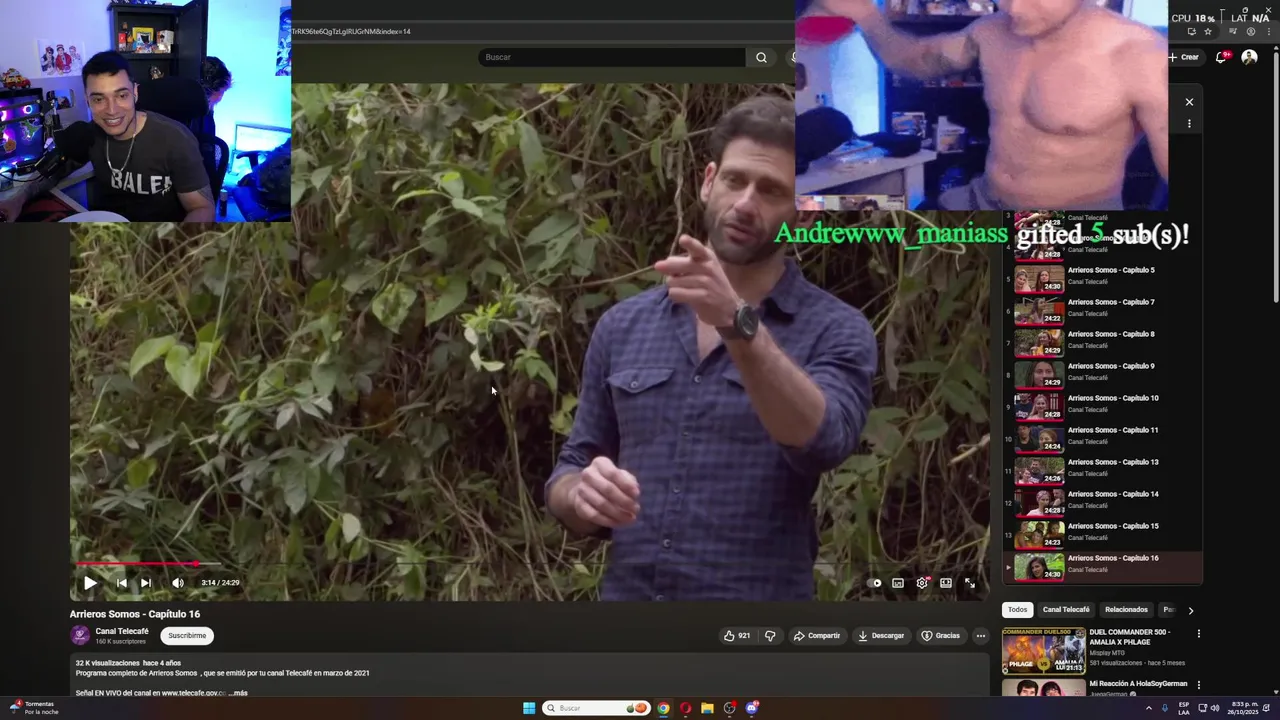This screenshot has width=1280, height=720.
Task: Click the Crear create button
Action: (1183, 57)
